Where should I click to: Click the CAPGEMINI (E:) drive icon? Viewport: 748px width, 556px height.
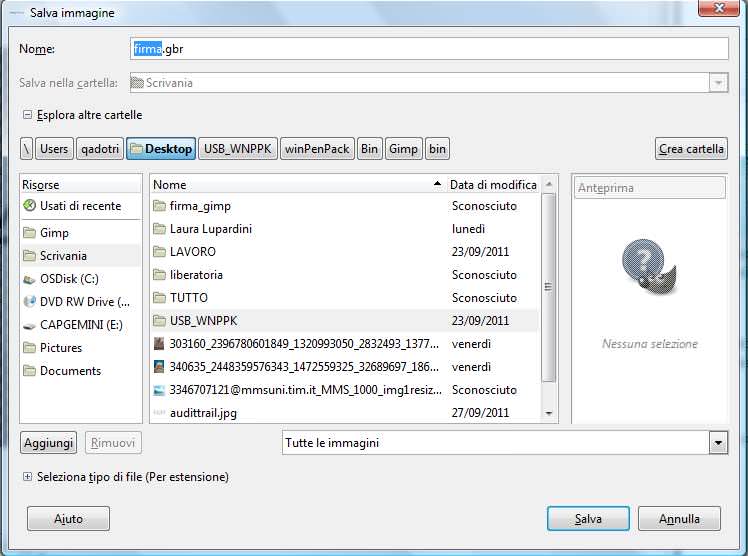click(30, 325)
